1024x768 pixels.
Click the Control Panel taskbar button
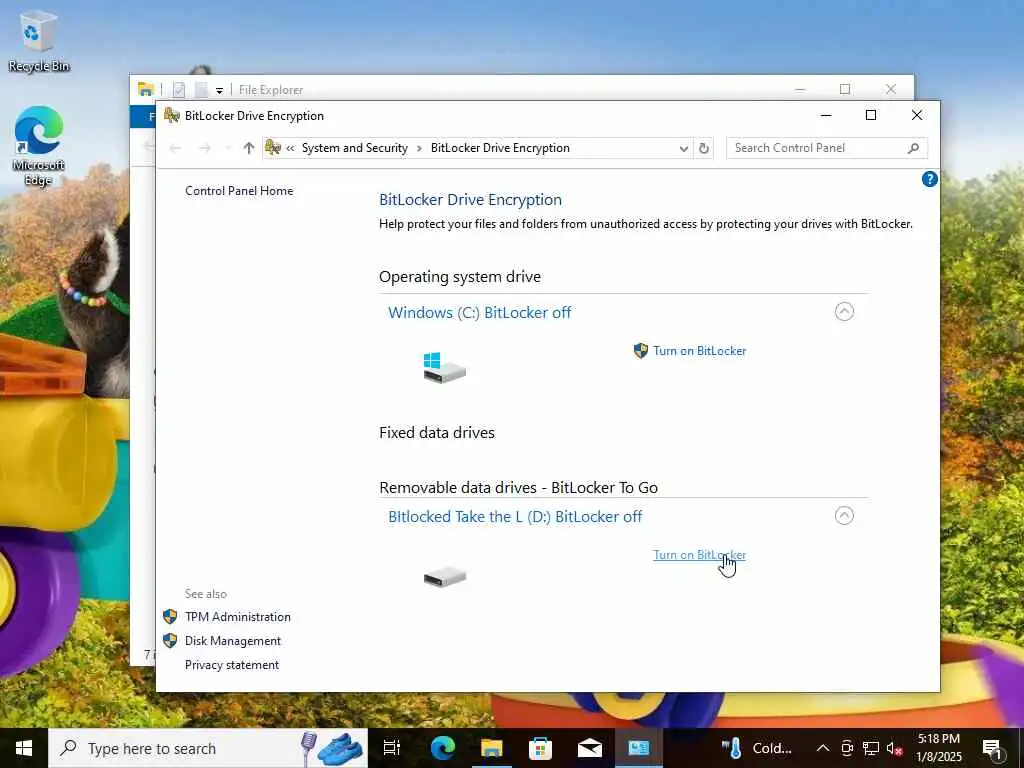[639, 748]
